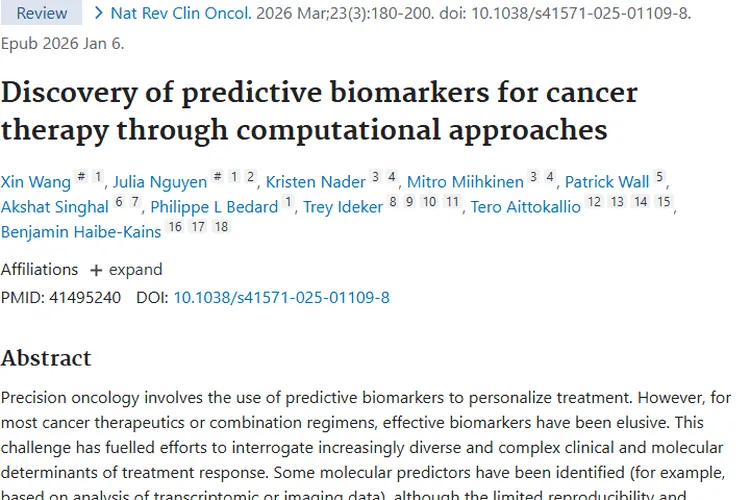Click author Mitro Miihkinen
The height and width of the screenshot is (500, 750).
(x=465, y=182)
